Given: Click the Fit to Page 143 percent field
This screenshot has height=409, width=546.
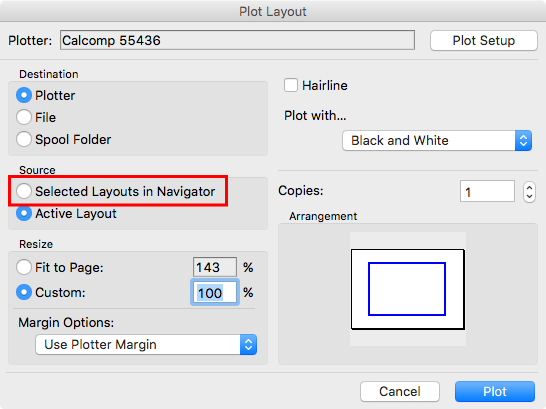Looking at the screenshot, I should click(x=215, y=267).
